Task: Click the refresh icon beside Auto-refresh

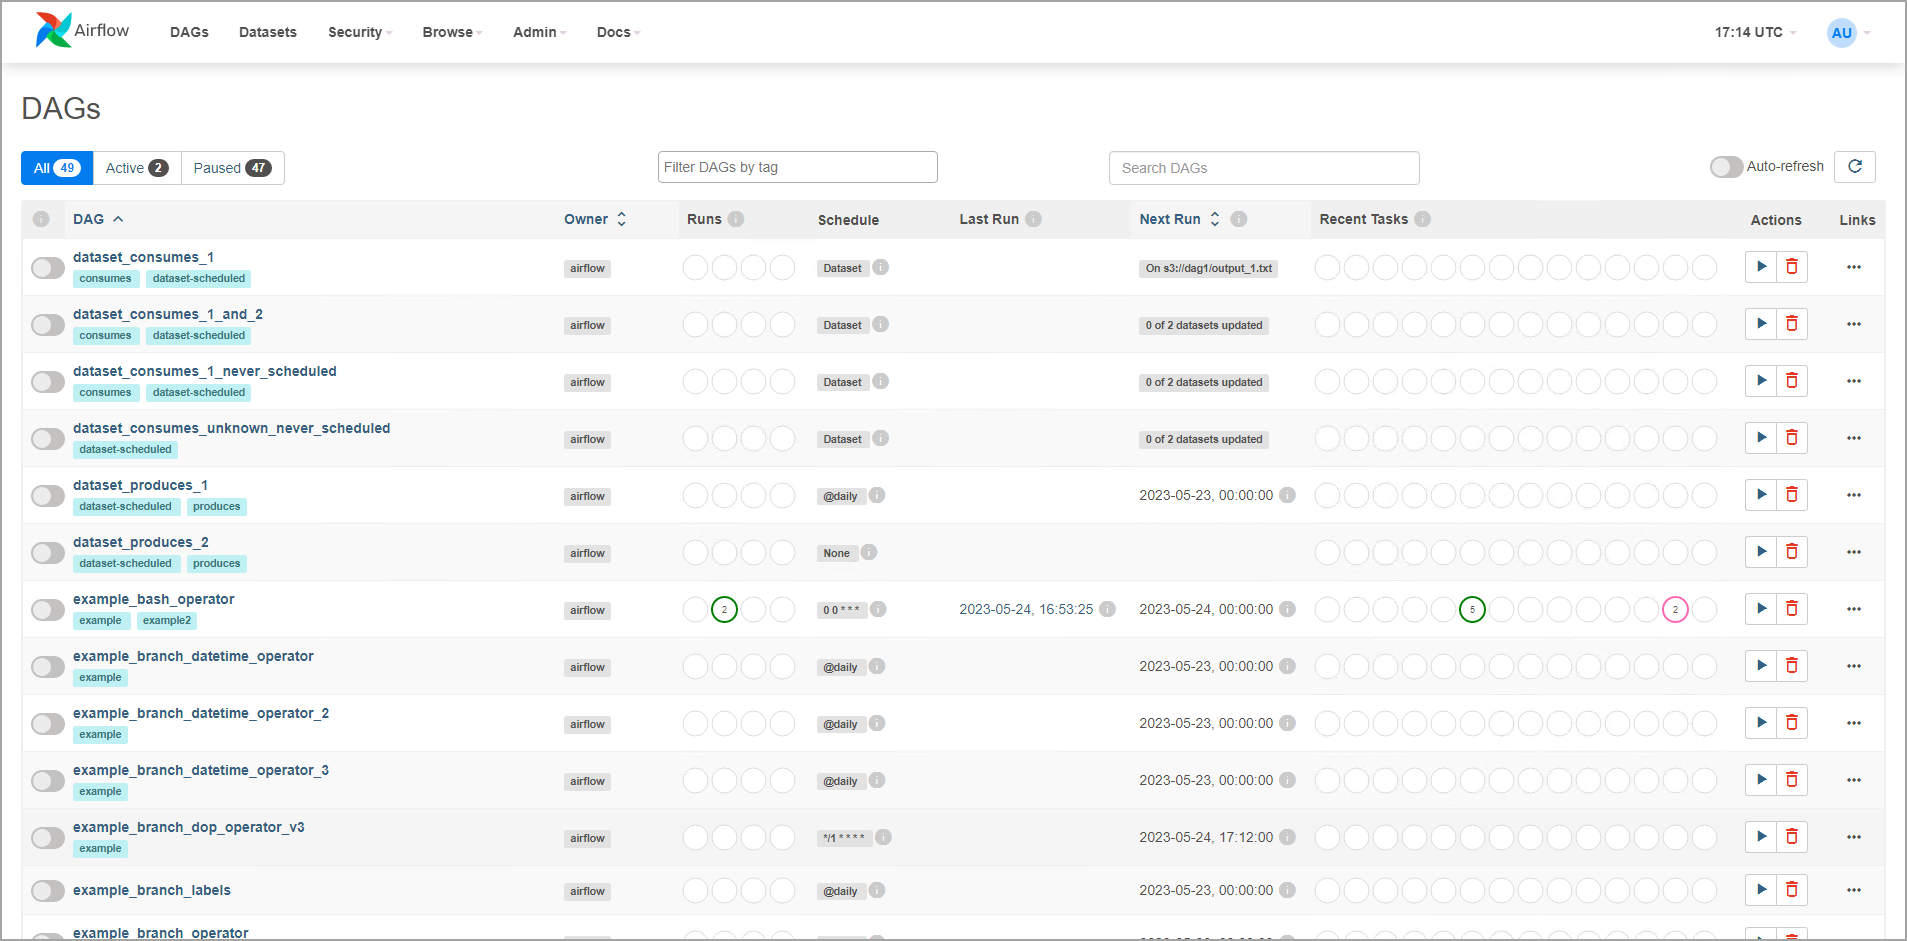Action: (x=1854, y=167)
